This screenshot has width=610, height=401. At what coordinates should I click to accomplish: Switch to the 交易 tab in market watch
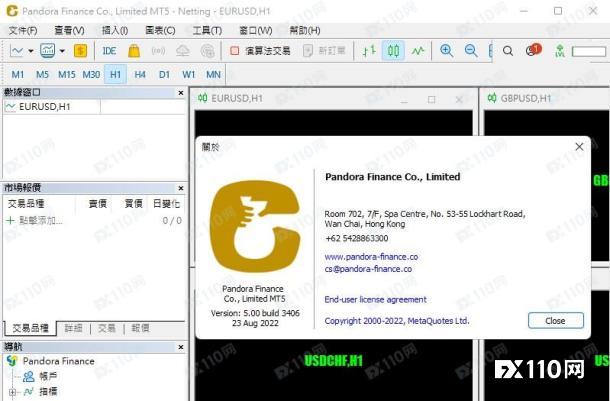click(x=107, y=328)
